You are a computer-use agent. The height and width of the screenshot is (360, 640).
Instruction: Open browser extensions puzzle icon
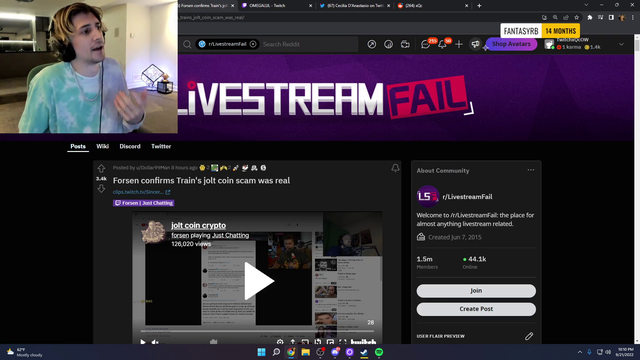pos(590,18)
